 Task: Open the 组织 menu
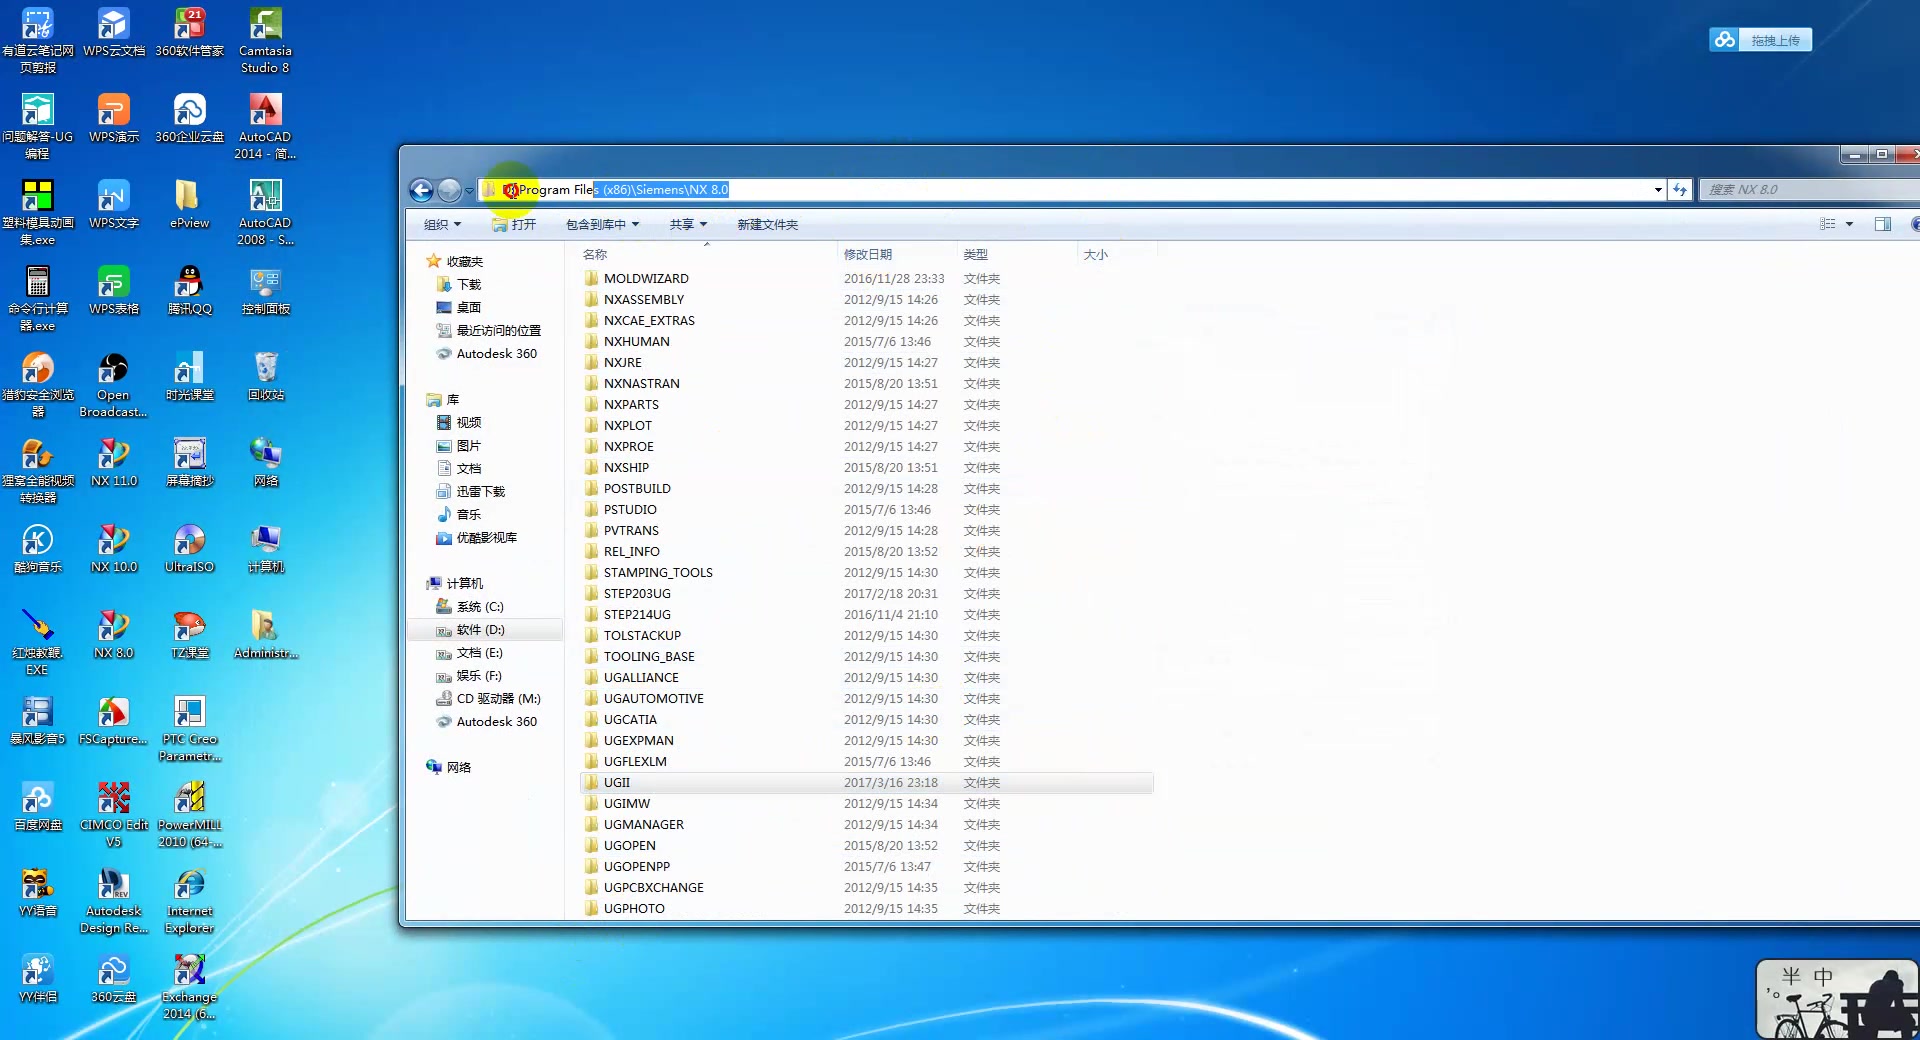click(442, 224)
